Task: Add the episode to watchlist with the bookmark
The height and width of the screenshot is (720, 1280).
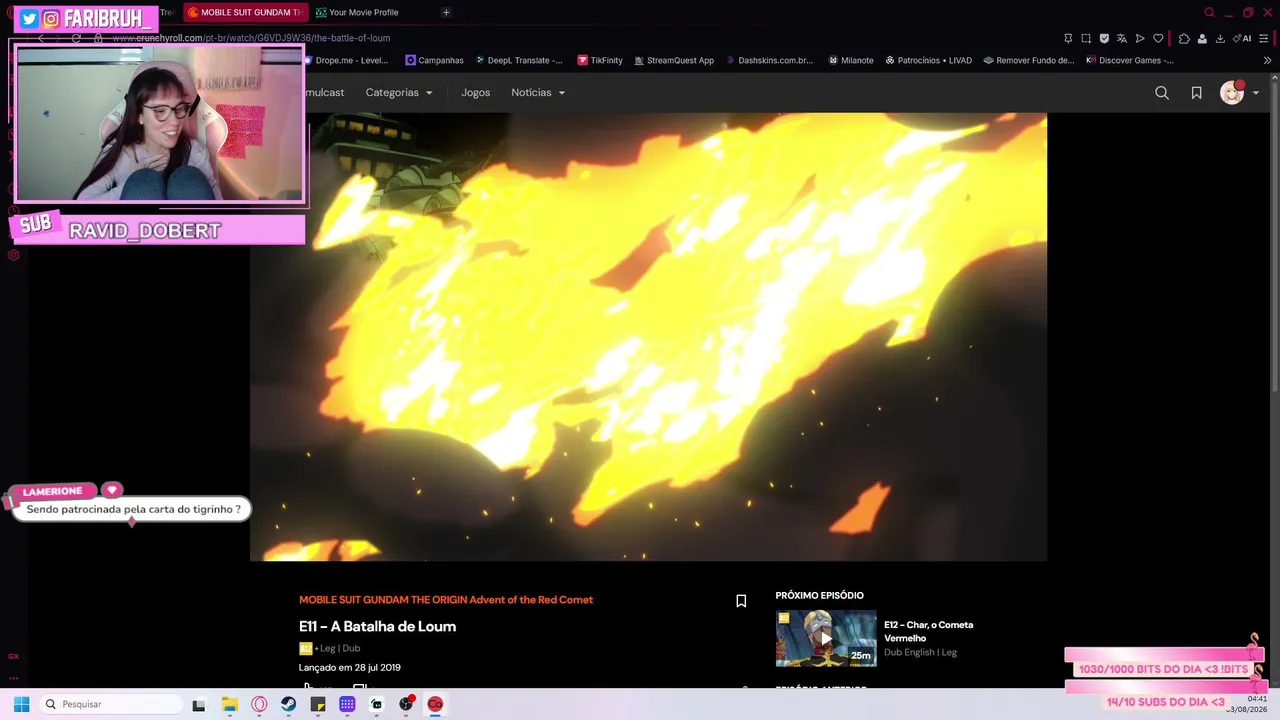Action: (x=741, y=601)
